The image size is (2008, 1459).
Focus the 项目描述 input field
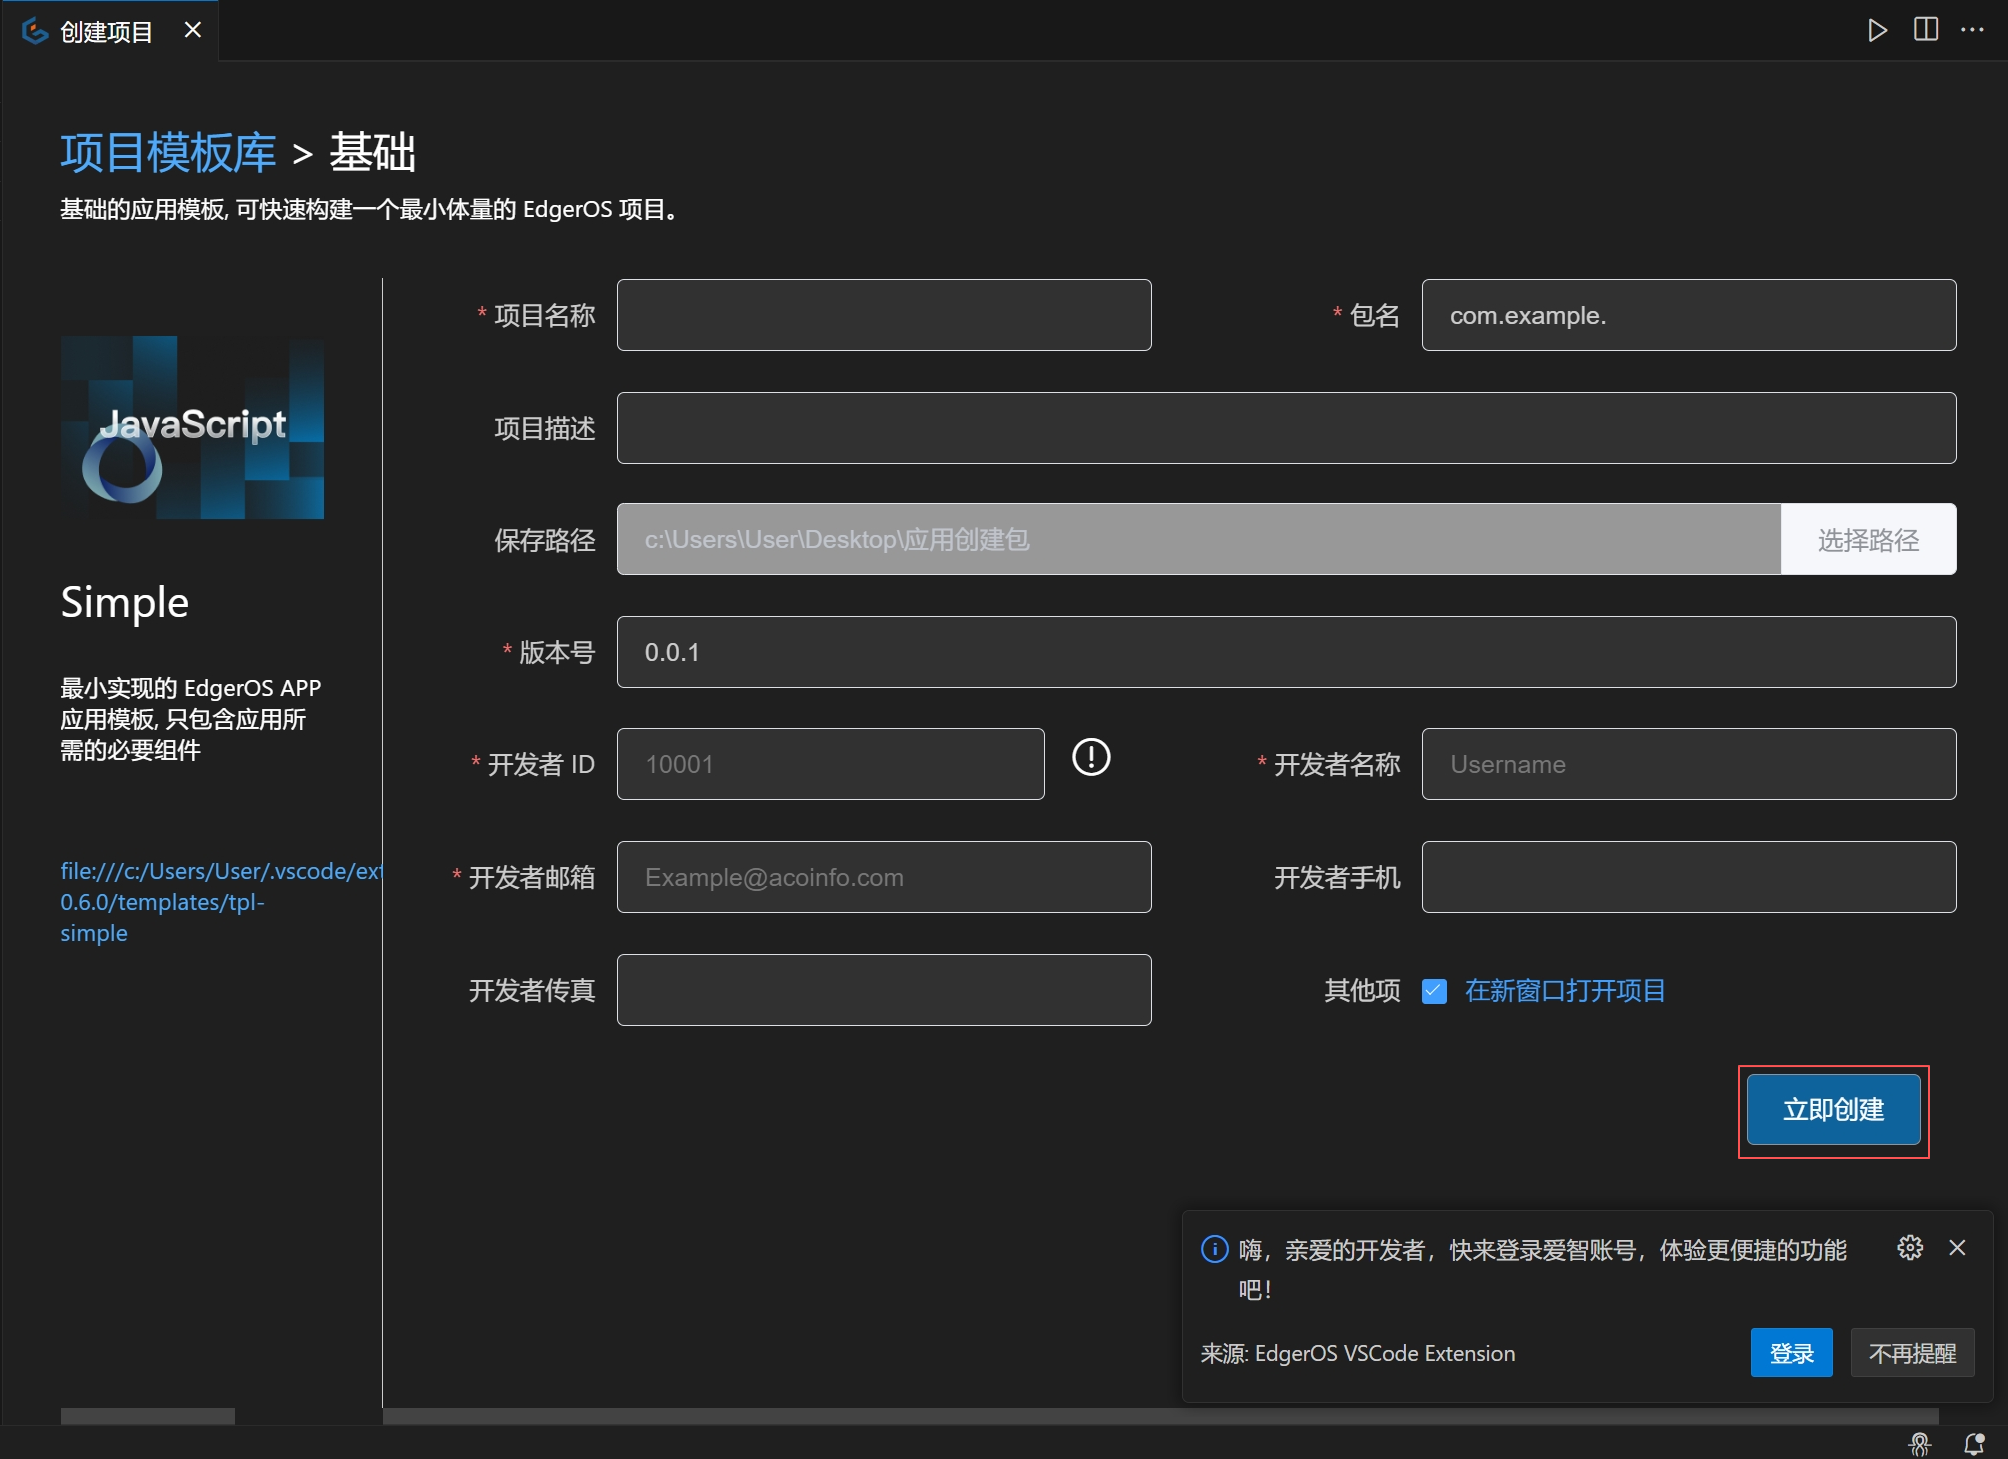coord(1286,428)
